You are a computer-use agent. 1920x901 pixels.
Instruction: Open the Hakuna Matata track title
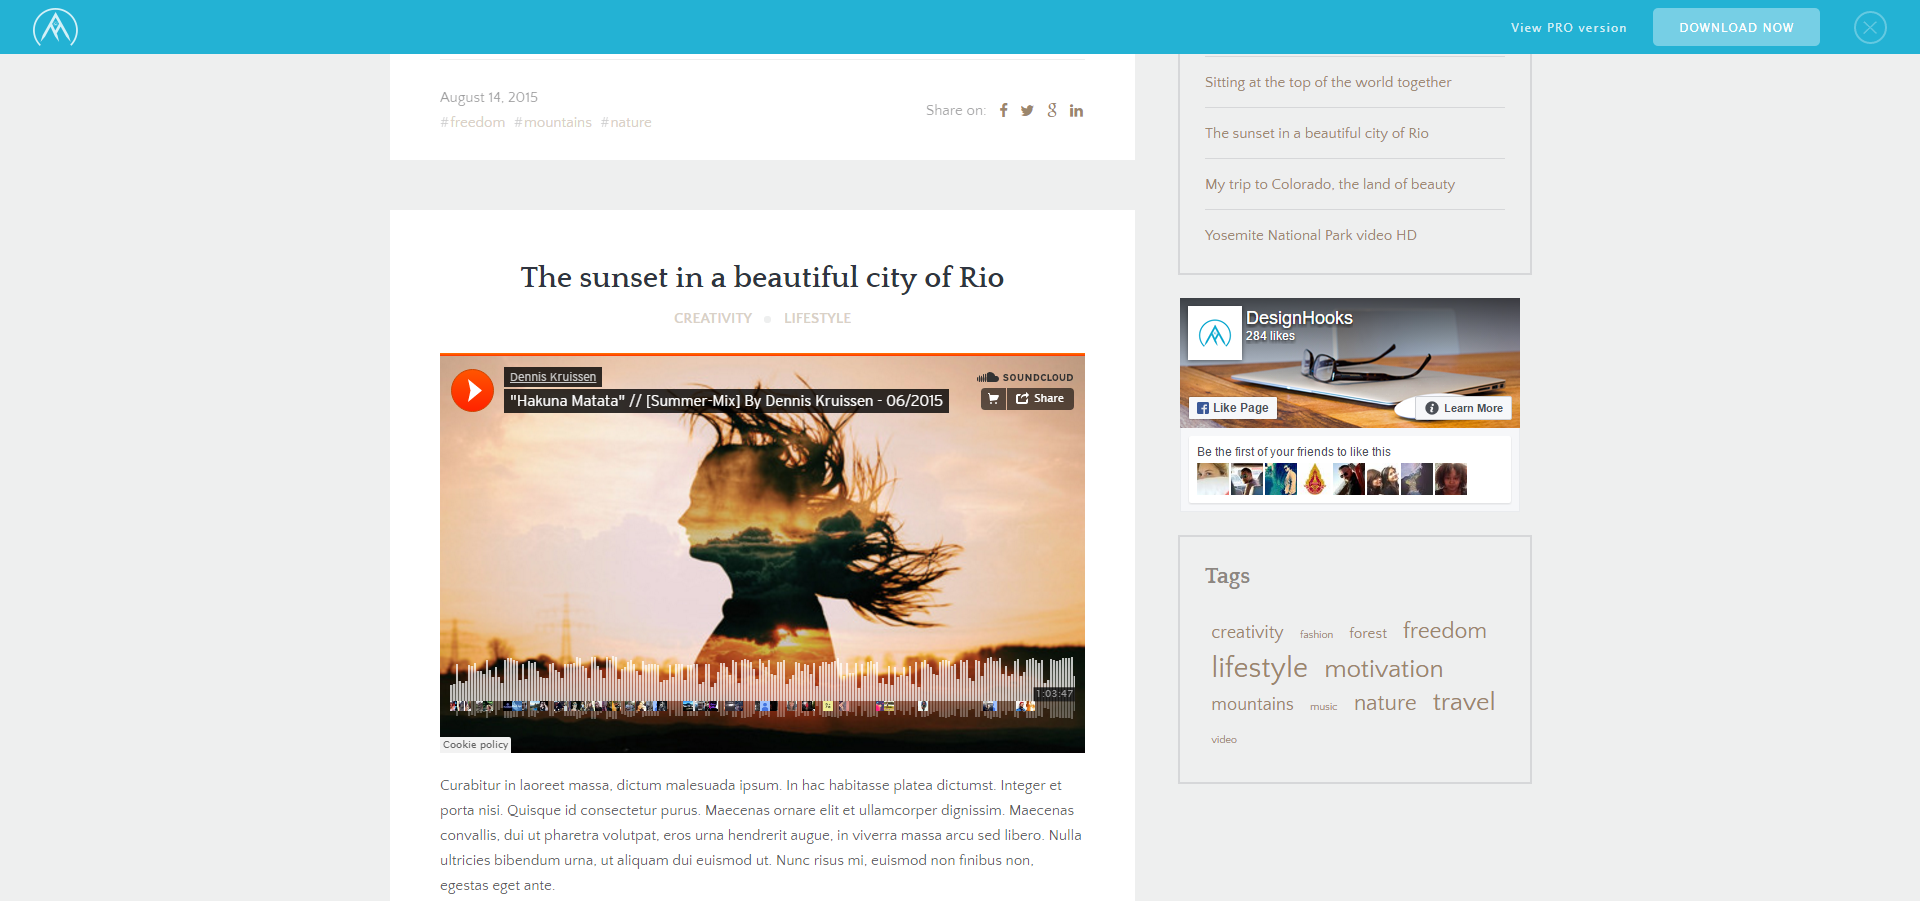726,401
